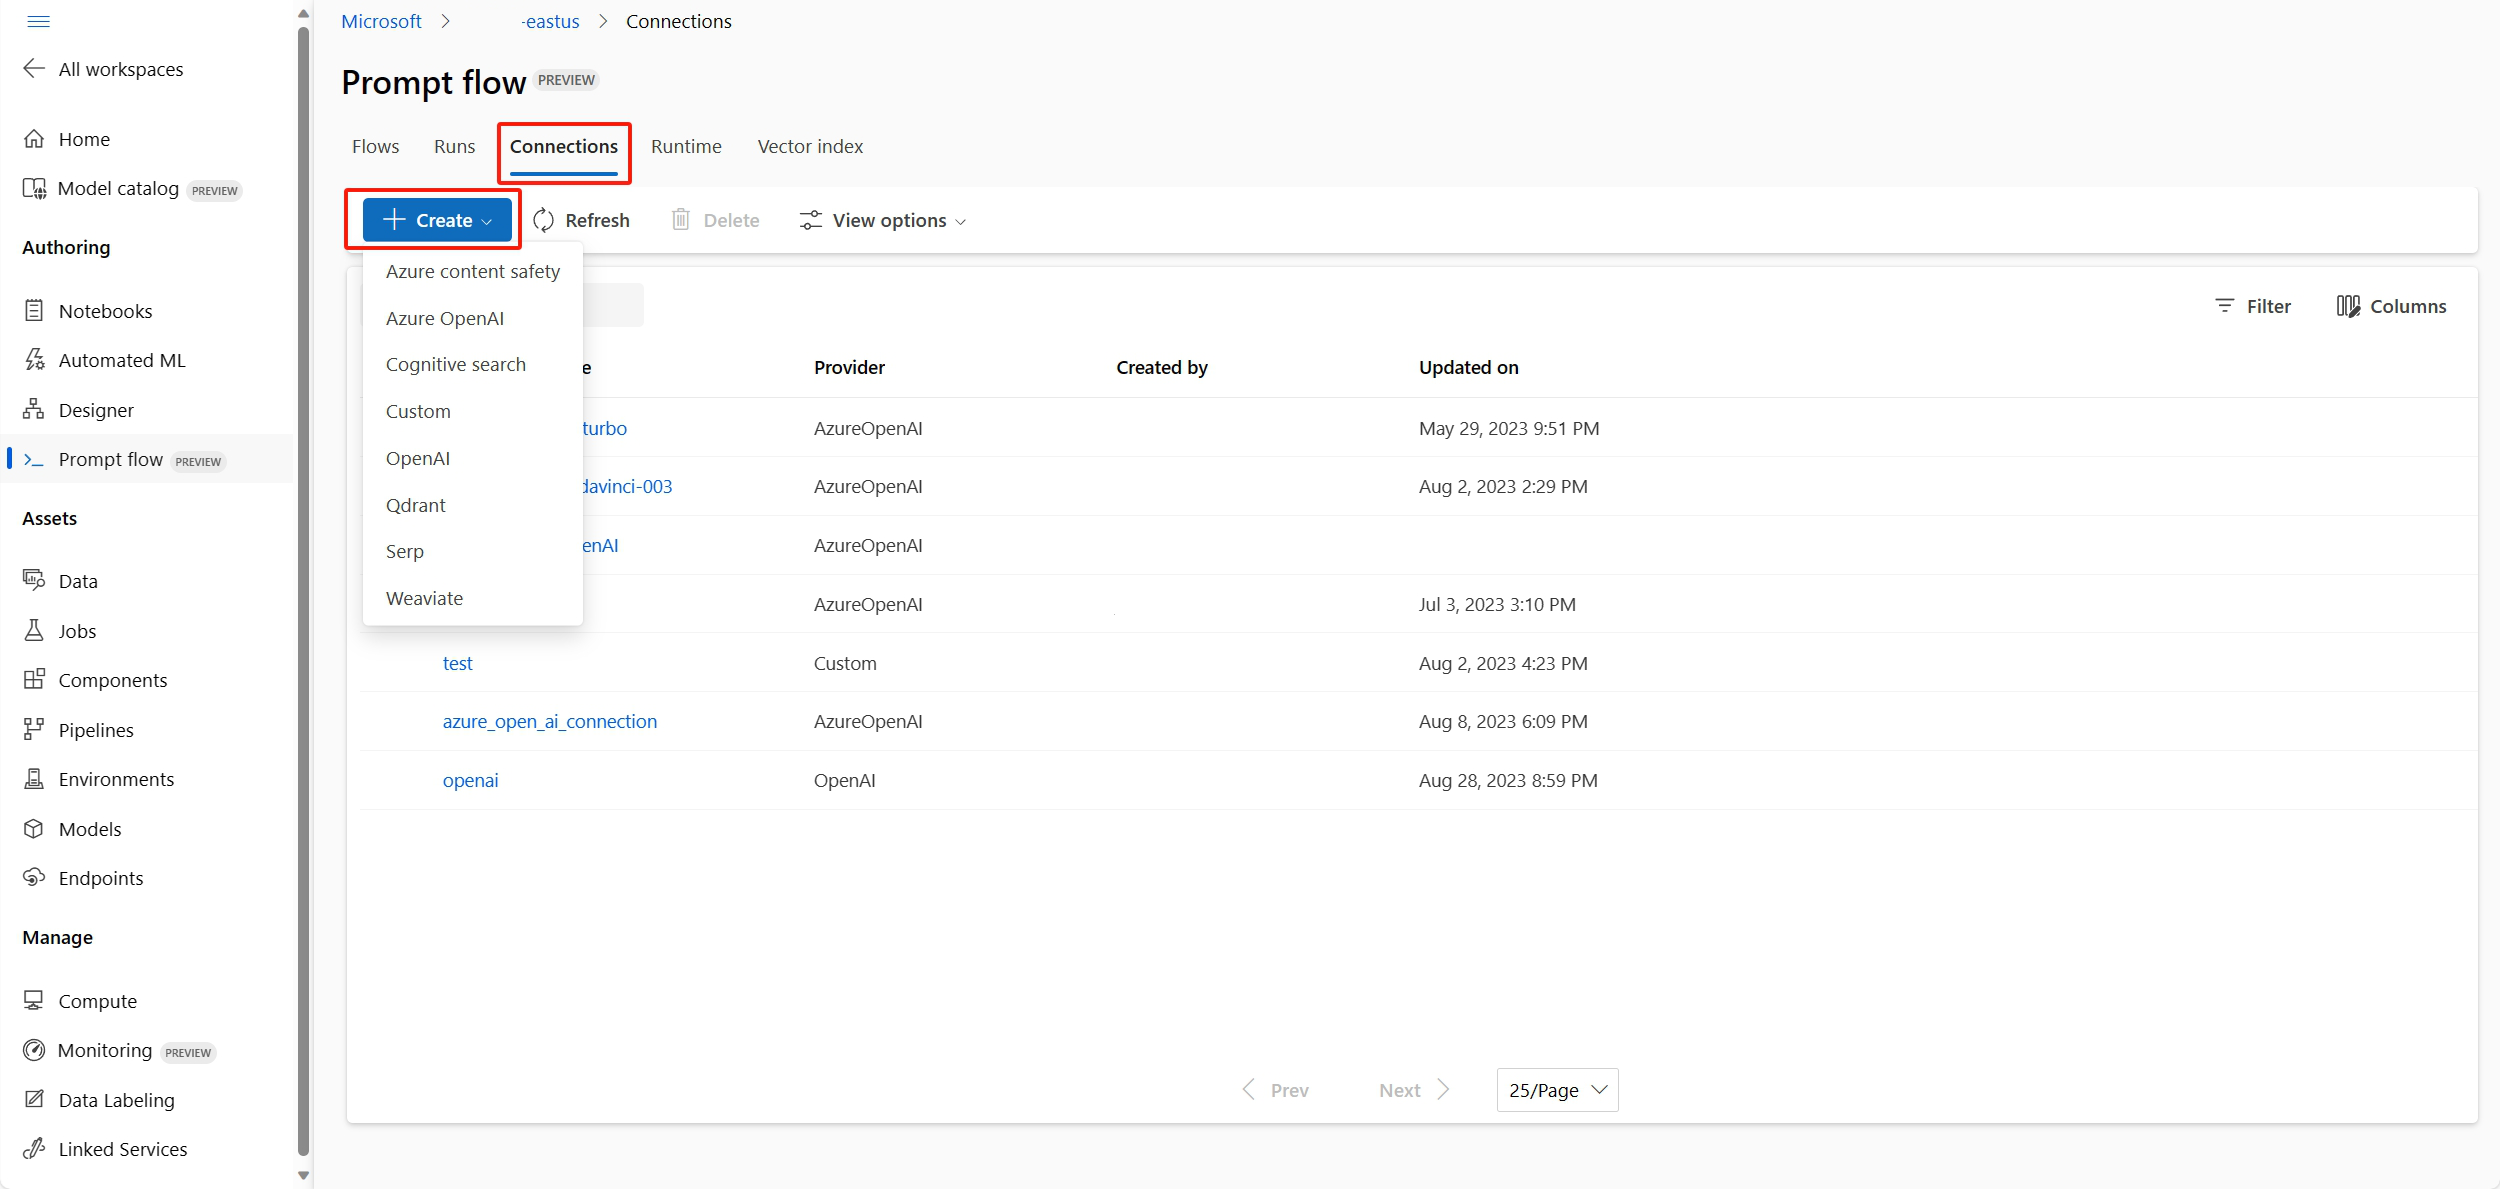Click the Filter button
The image size is (2500, 1189).
[2253, 306]
